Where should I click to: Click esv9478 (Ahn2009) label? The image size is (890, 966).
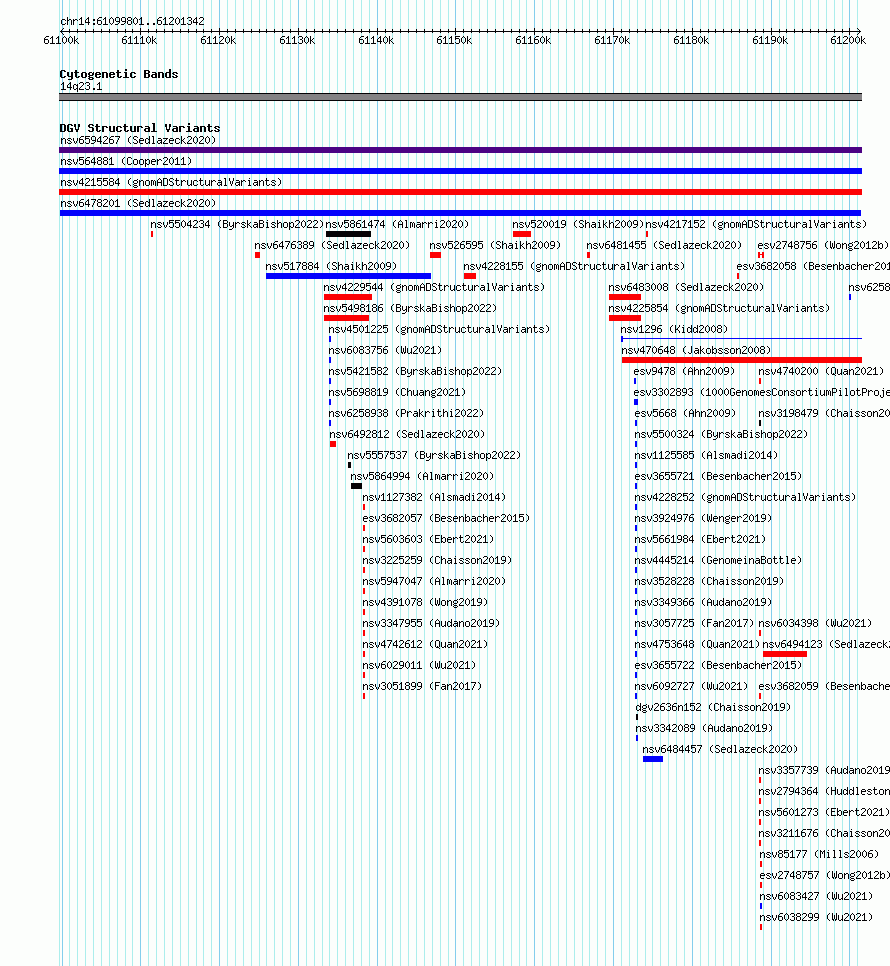(x=684, y=371)
